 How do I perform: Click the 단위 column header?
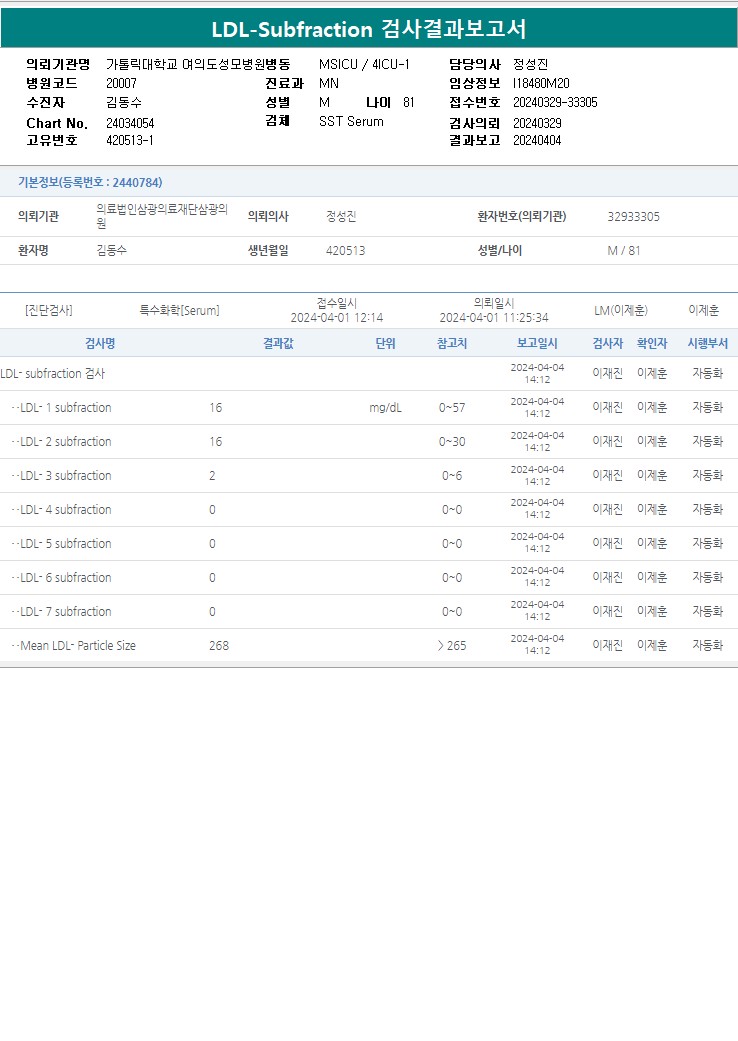coord(385,343)
